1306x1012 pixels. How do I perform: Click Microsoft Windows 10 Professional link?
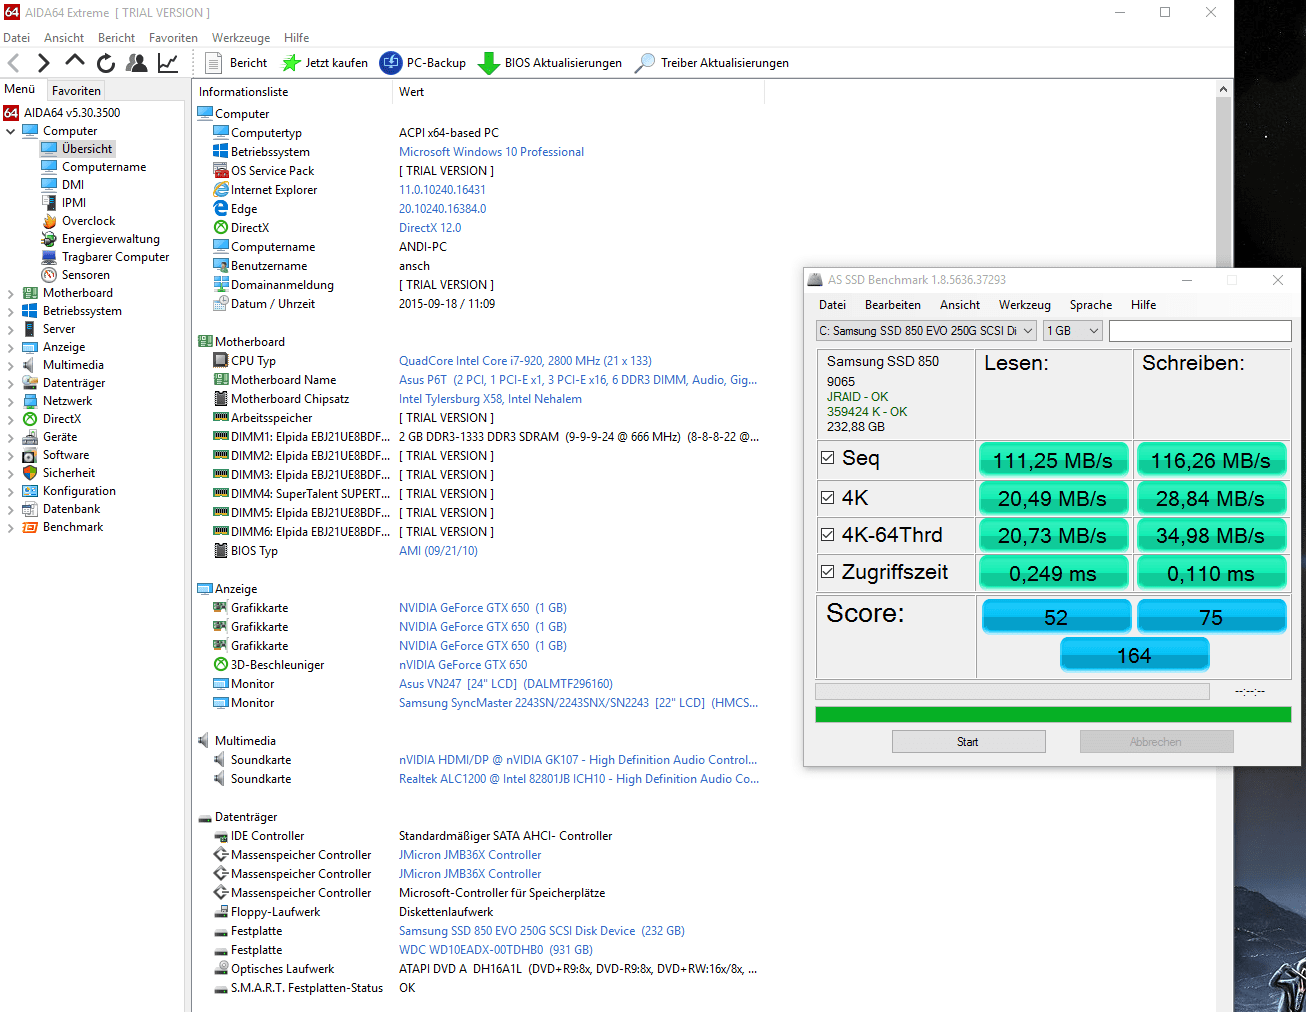tap(491, 152)
